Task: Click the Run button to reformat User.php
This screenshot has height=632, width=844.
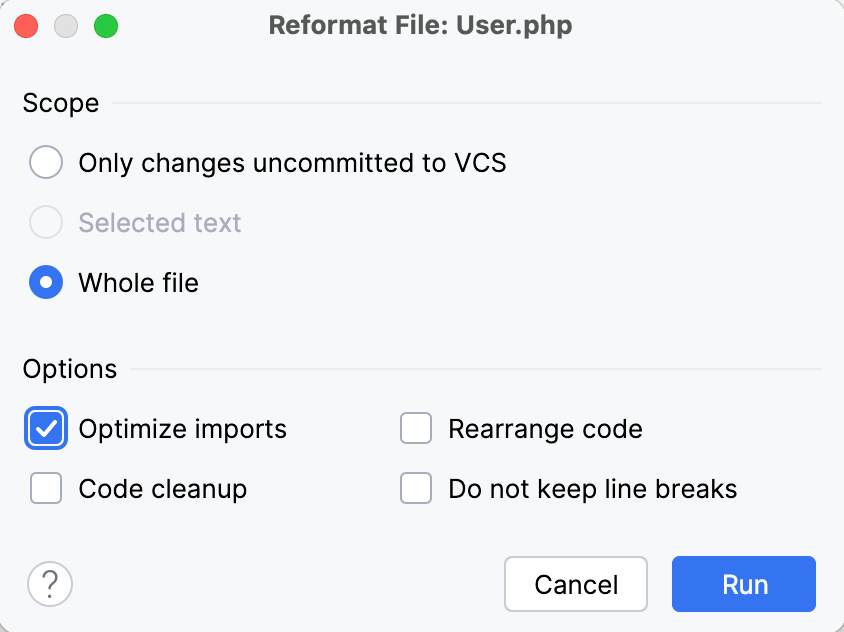Action: (743, 584)
